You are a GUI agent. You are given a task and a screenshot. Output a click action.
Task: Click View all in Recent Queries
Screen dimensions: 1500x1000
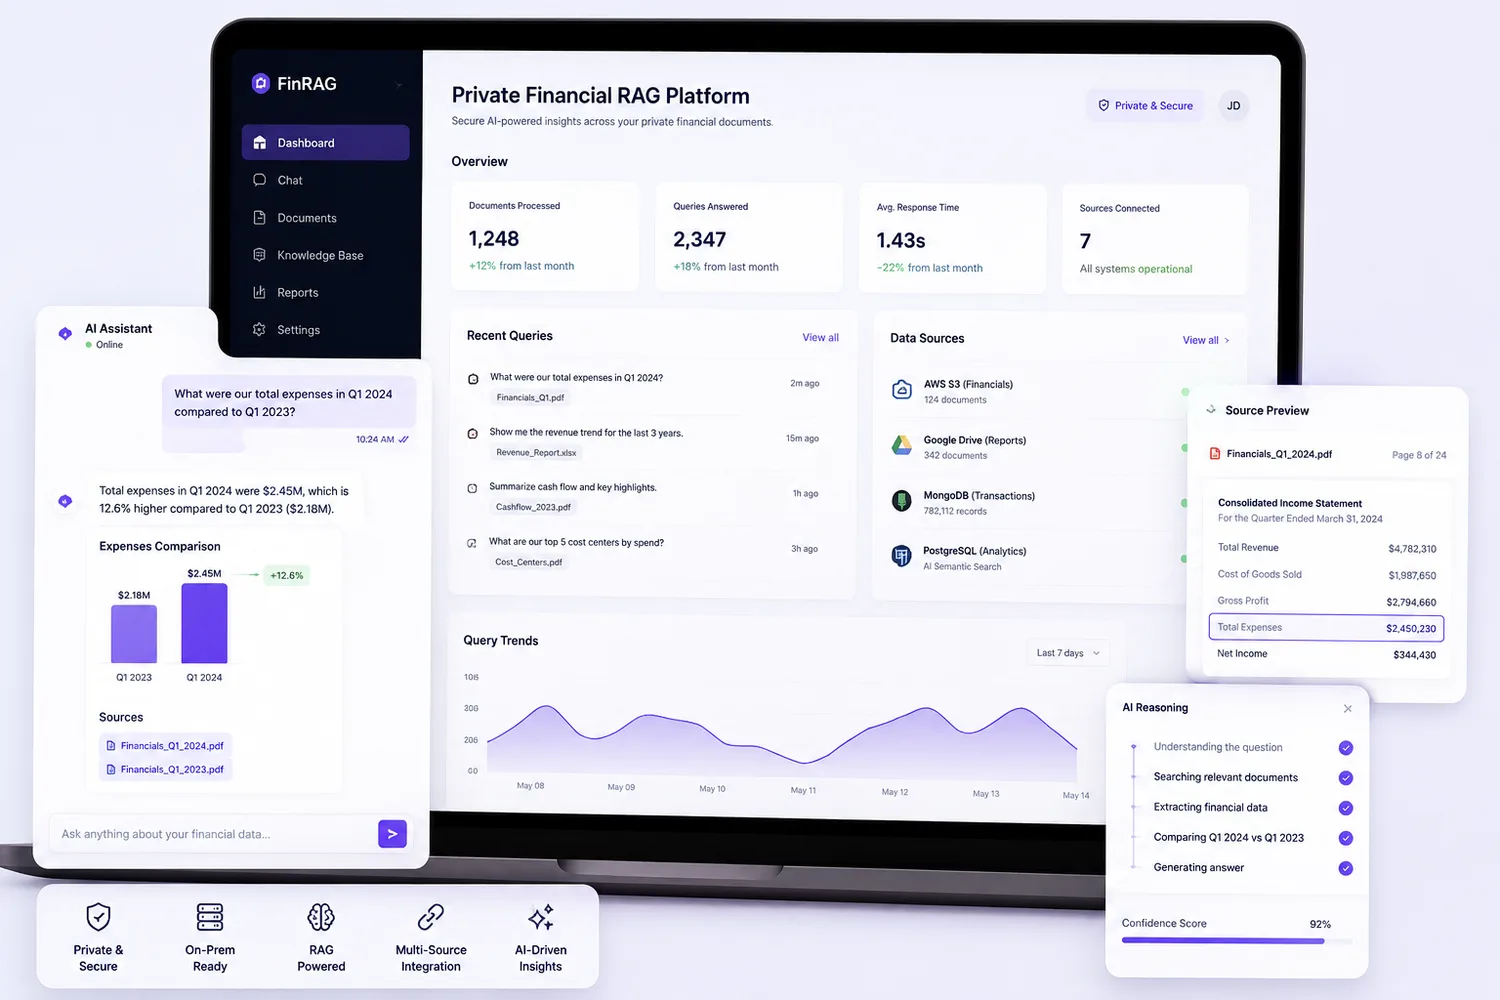[x=820, y=337]
